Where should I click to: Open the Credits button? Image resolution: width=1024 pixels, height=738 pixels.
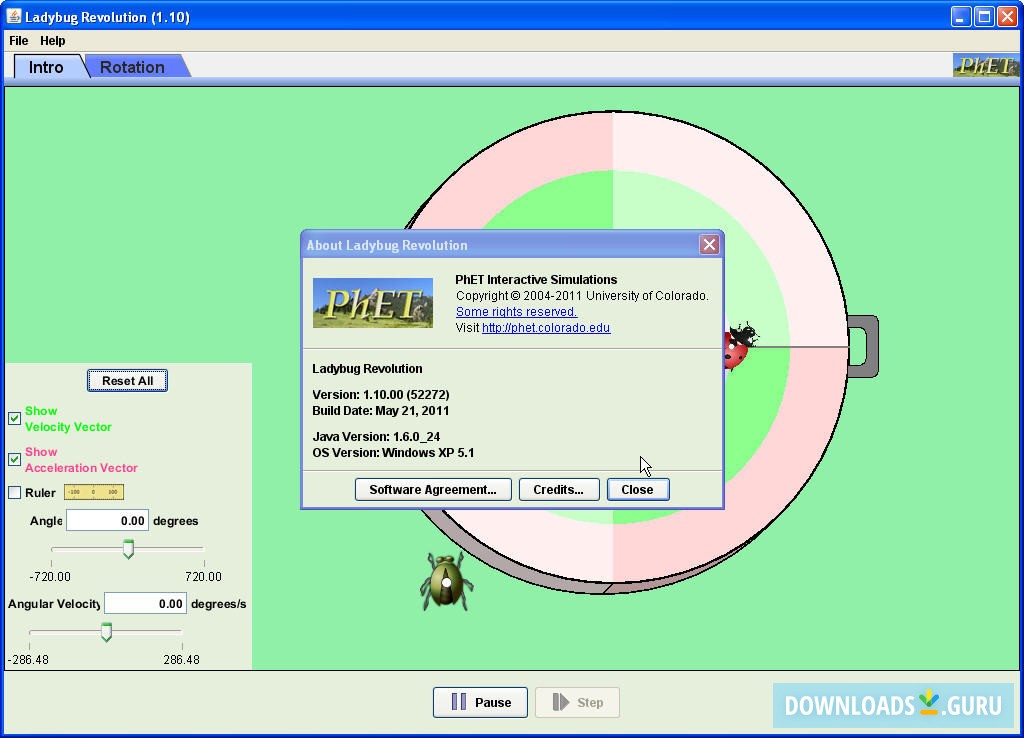558,490
